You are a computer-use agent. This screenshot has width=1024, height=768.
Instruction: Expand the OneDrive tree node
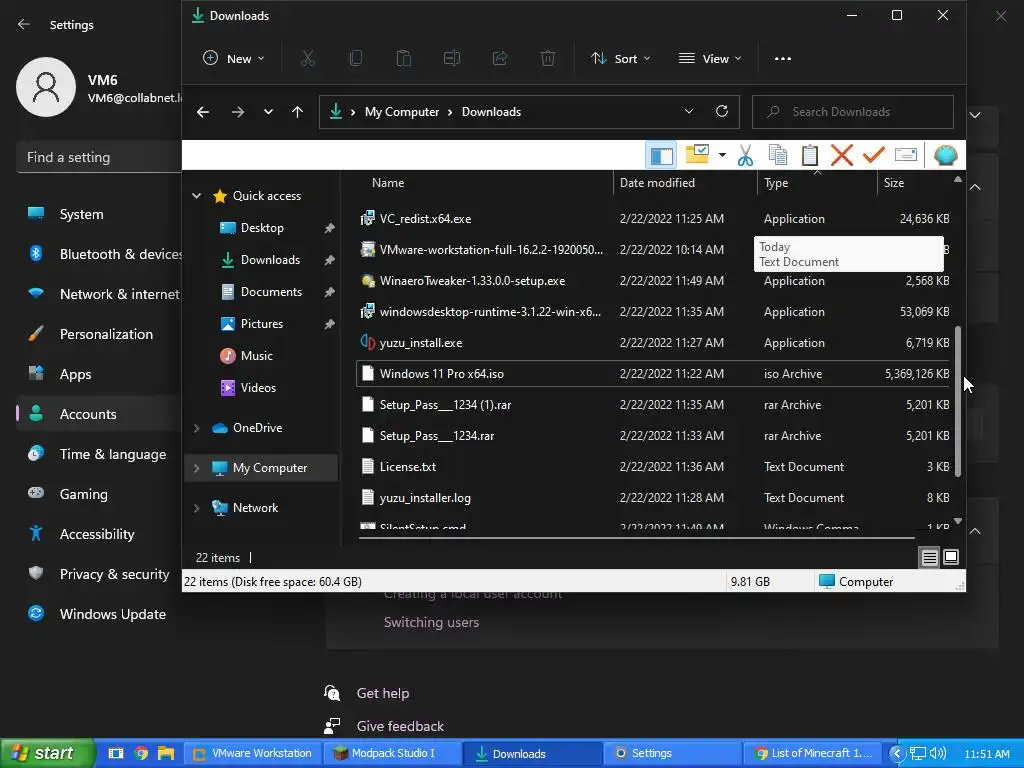pos(197,428)
